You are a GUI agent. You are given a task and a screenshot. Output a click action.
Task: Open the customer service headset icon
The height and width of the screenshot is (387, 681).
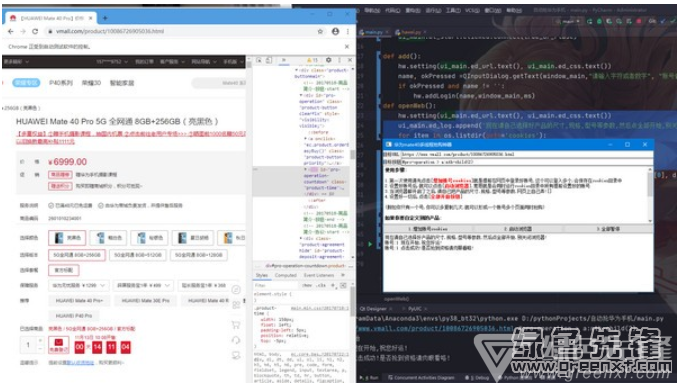tap(236, 340)
